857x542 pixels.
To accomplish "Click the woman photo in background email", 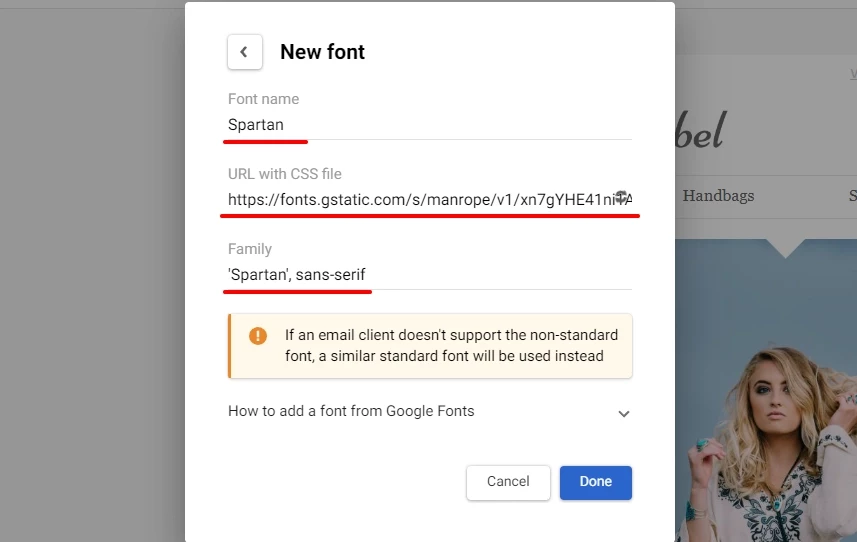I will click(766, 391).
